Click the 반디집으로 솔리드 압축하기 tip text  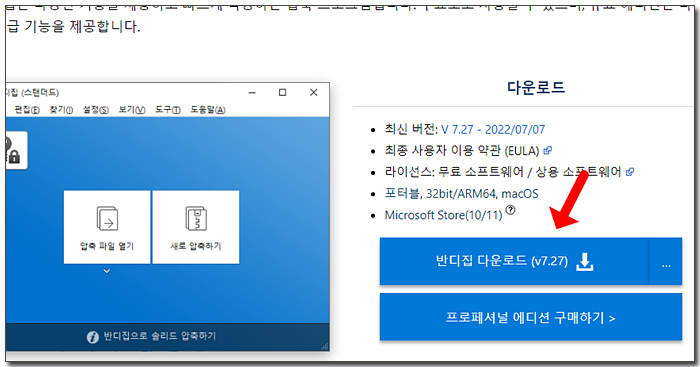tap(160, 336)
